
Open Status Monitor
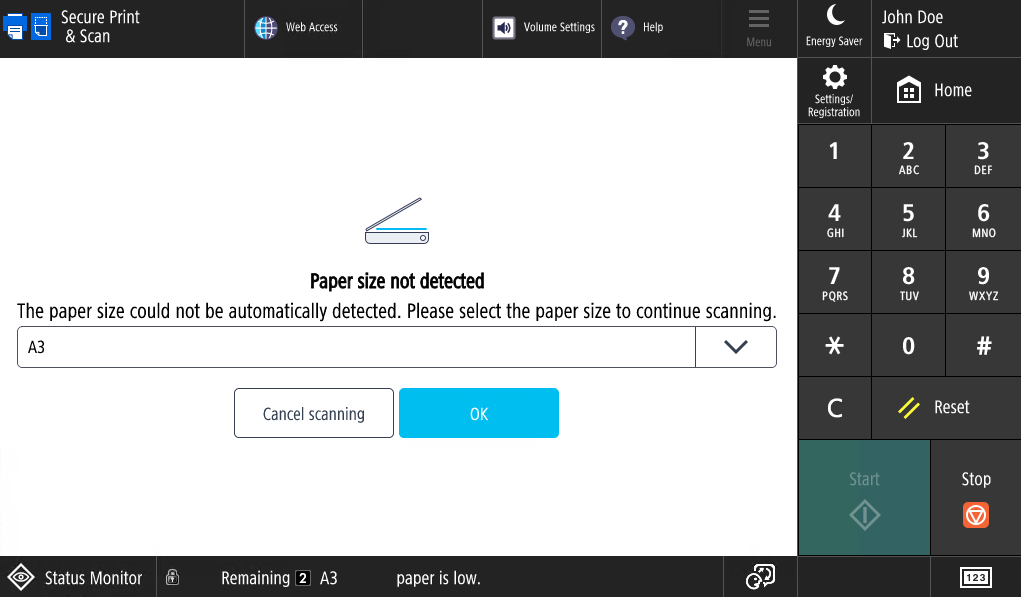point(77,577)
